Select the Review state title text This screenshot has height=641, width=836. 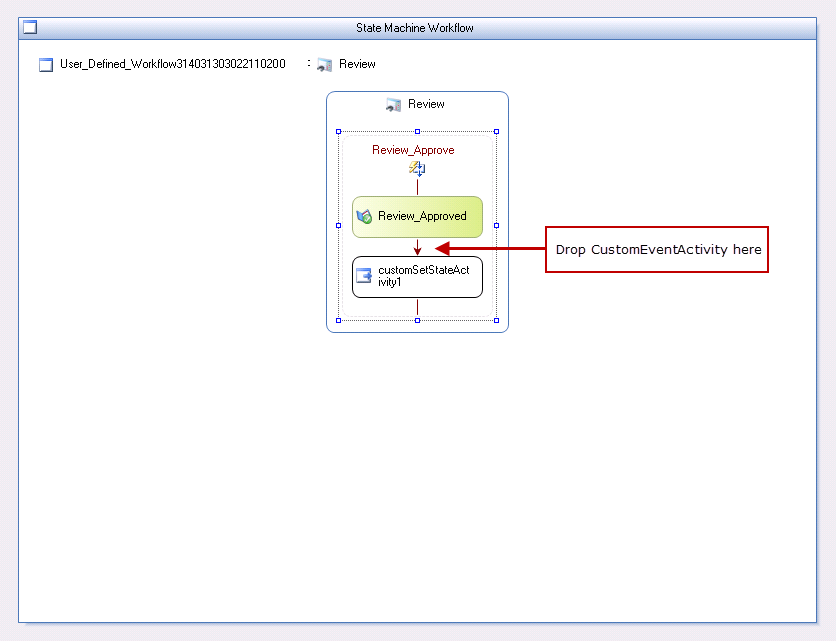pyautogui.click(x=426, y=104)
